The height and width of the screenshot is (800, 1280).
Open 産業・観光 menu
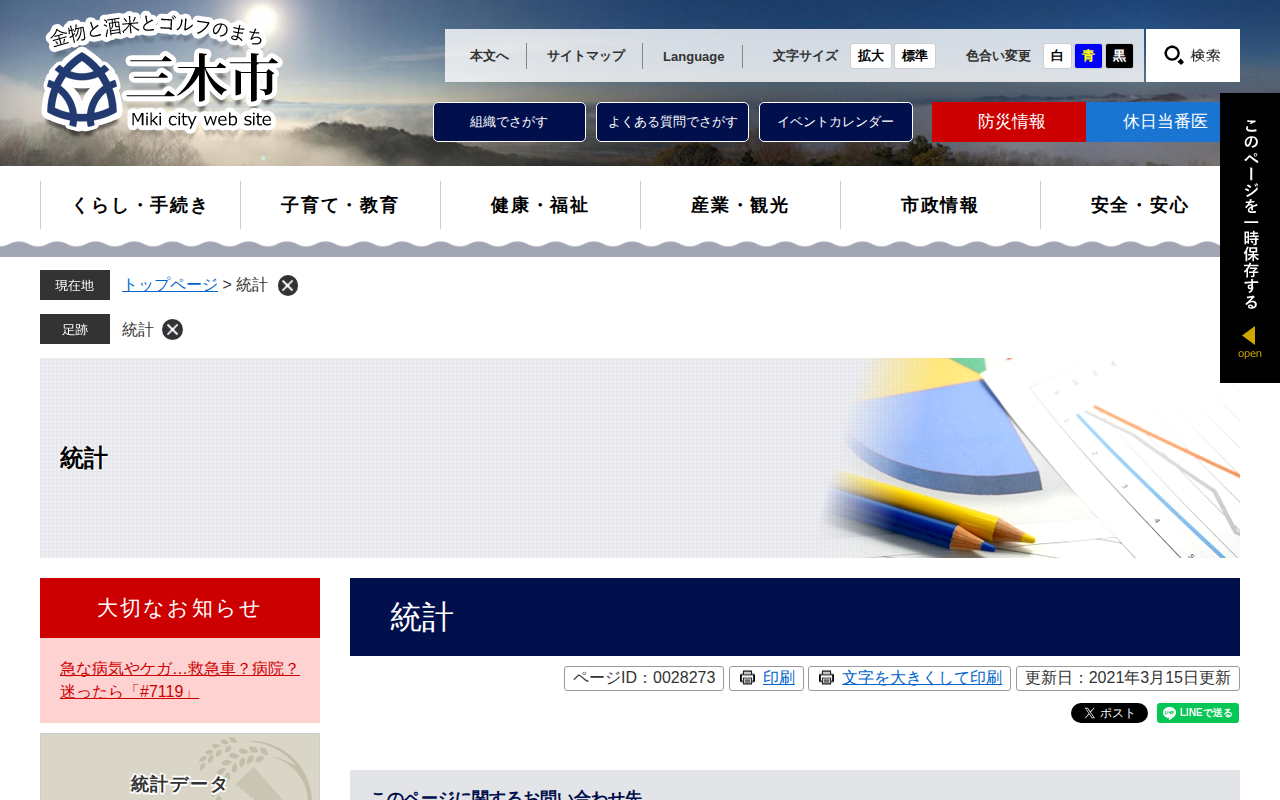click(740, 205)
